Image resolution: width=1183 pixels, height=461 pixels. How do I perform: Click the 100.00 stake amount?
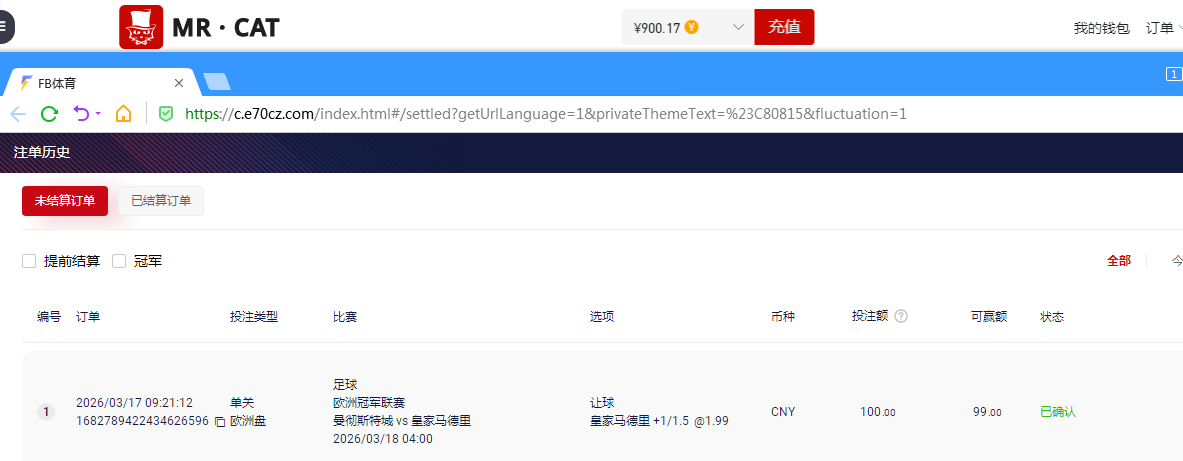(878, 412)
